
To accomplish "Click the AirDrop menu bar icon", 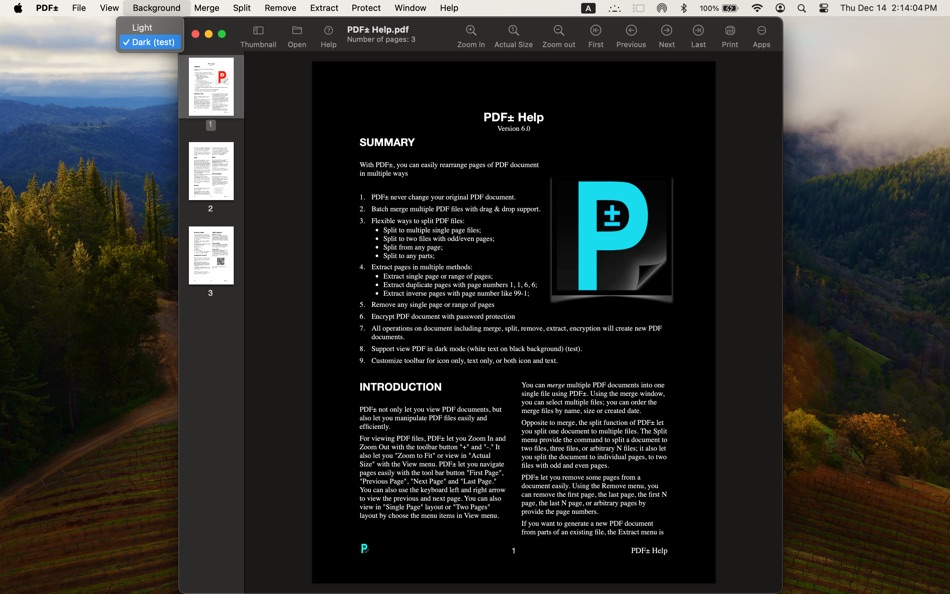I will [x=662, y=8].
